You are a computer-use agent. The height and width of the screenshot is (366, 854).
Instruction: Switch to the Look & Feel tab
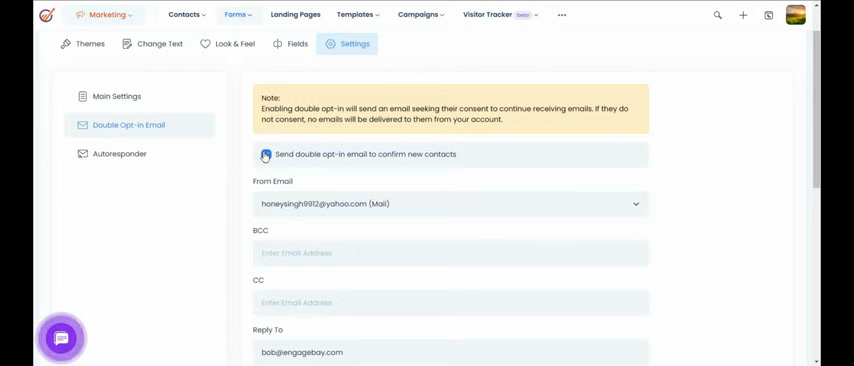(228, 44)
